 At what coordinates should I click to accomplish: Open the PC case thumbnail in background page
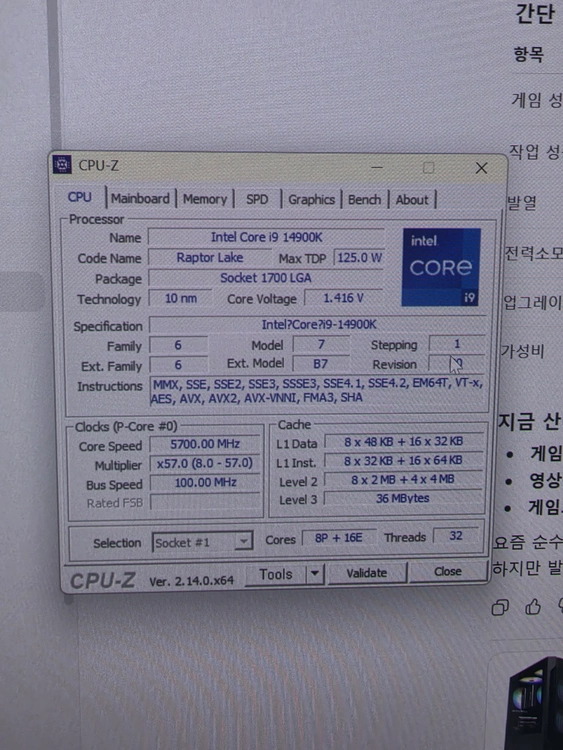point(534,702)
